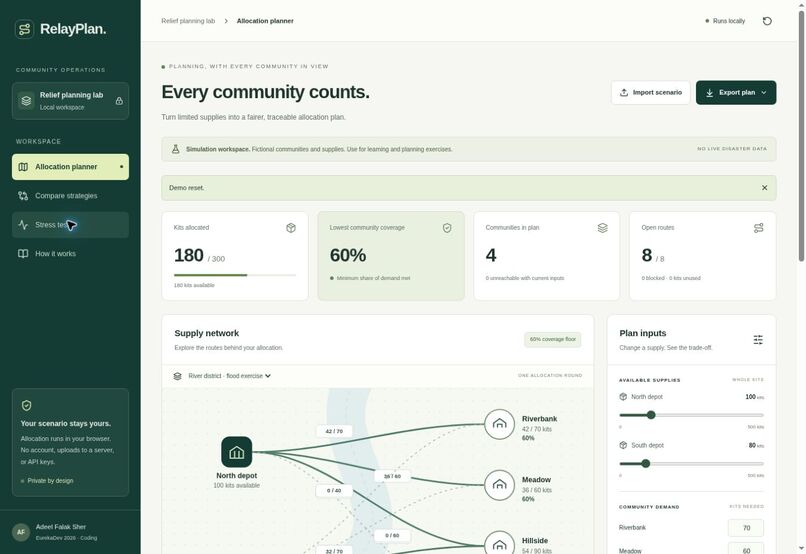Screen dimensions: 806x554
Task: Click the South depot cube icon in Plan inputs
Action: point(623,446)
